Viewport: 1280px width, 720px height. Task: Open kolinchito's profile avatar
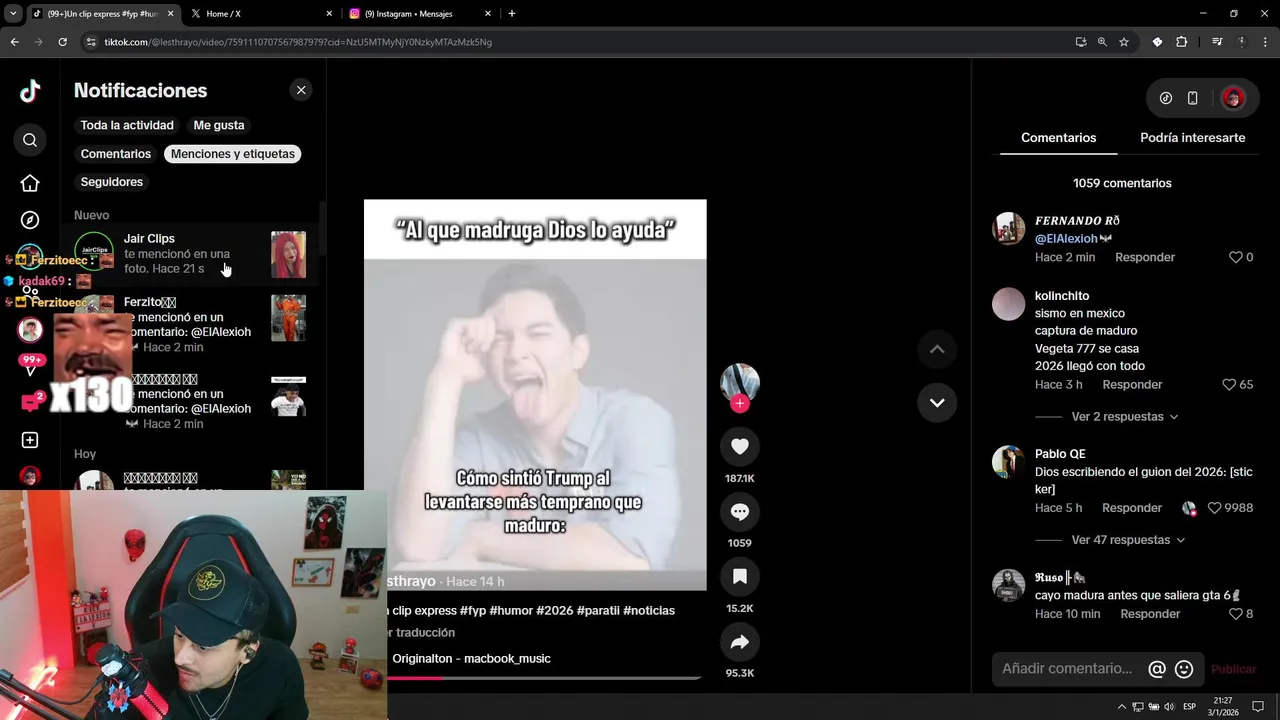click(1008, 304)
